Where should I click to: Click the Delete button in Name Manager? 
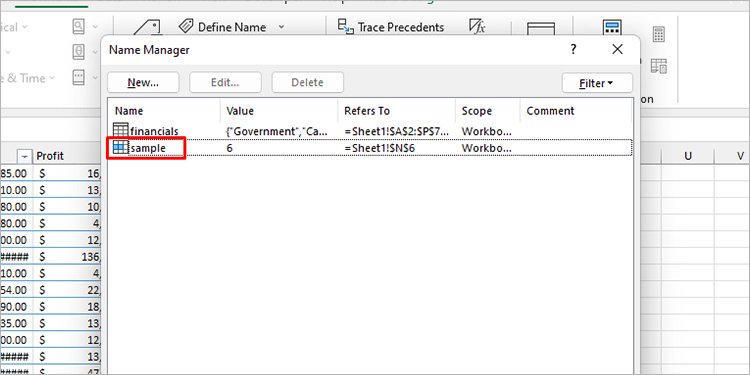tap(308, 82)
